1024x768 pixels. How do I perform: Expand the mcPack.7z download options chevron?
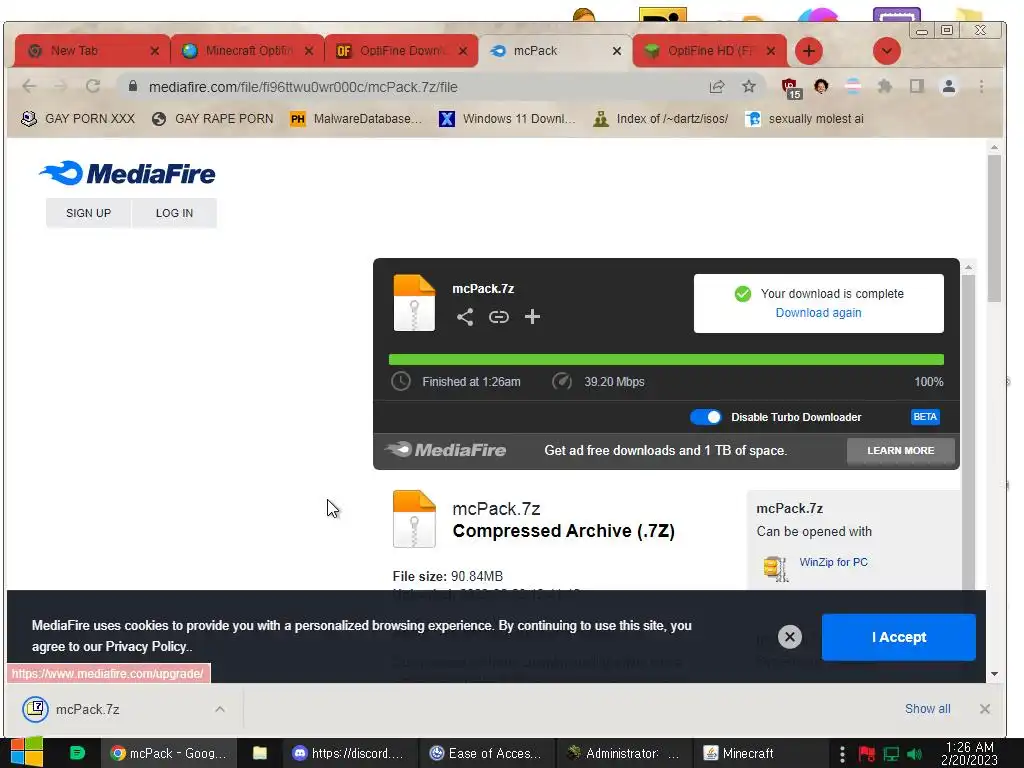pos(220,709)
